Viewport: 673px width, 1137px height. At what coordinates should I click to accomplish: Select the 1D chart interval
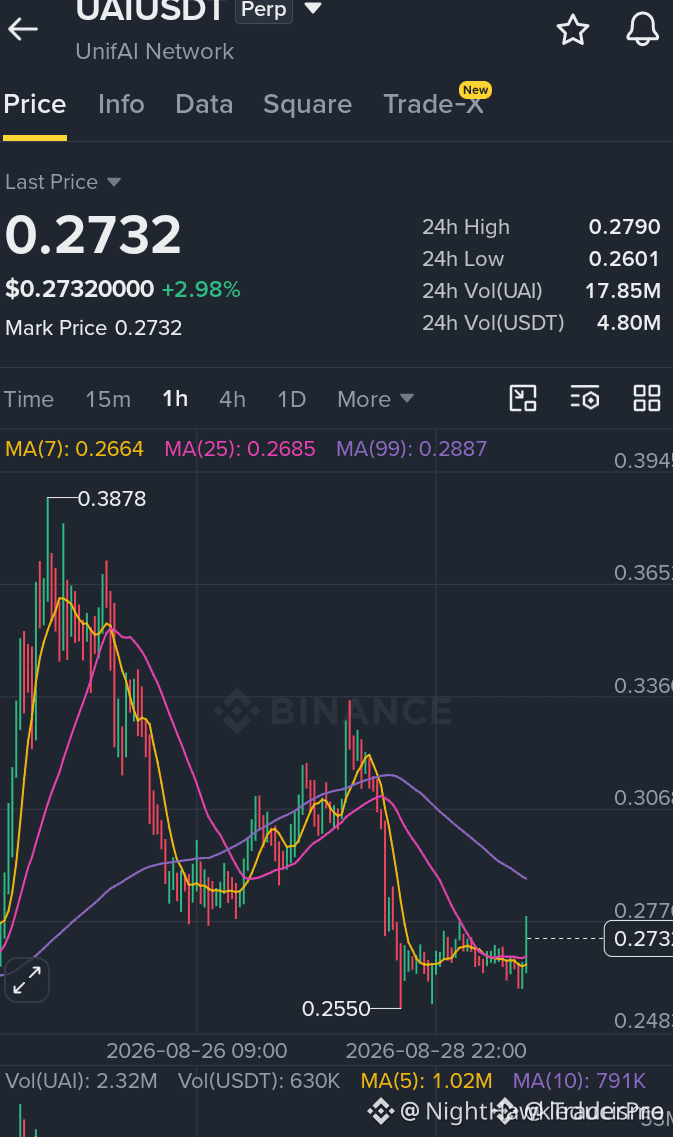pyautogui.click(x=292, y=400)
